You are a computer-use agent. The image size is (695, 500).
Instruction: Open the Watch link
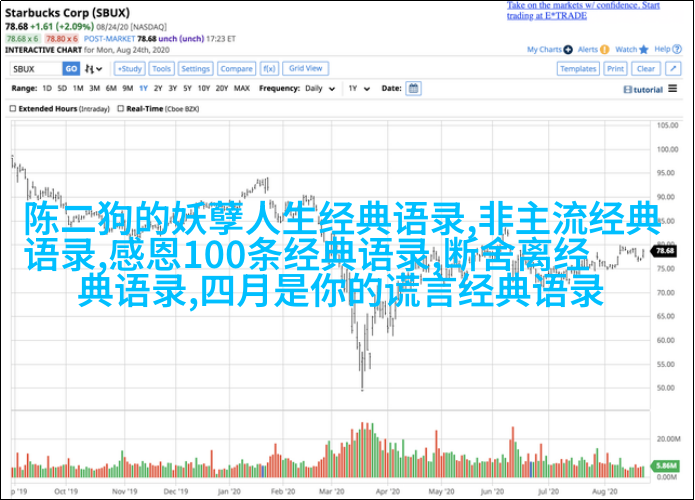pyautogui.click(x=626, y=50)
